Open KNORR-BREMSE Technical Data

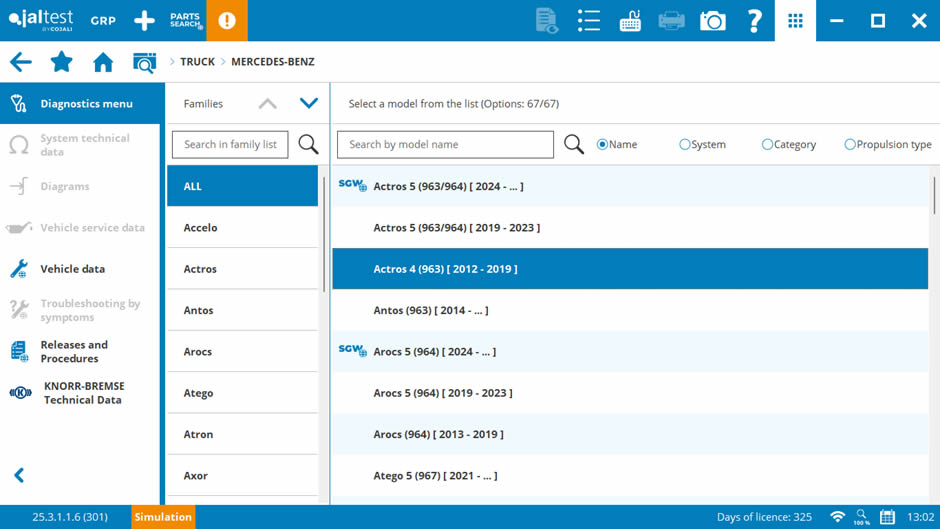pos(80,393)
